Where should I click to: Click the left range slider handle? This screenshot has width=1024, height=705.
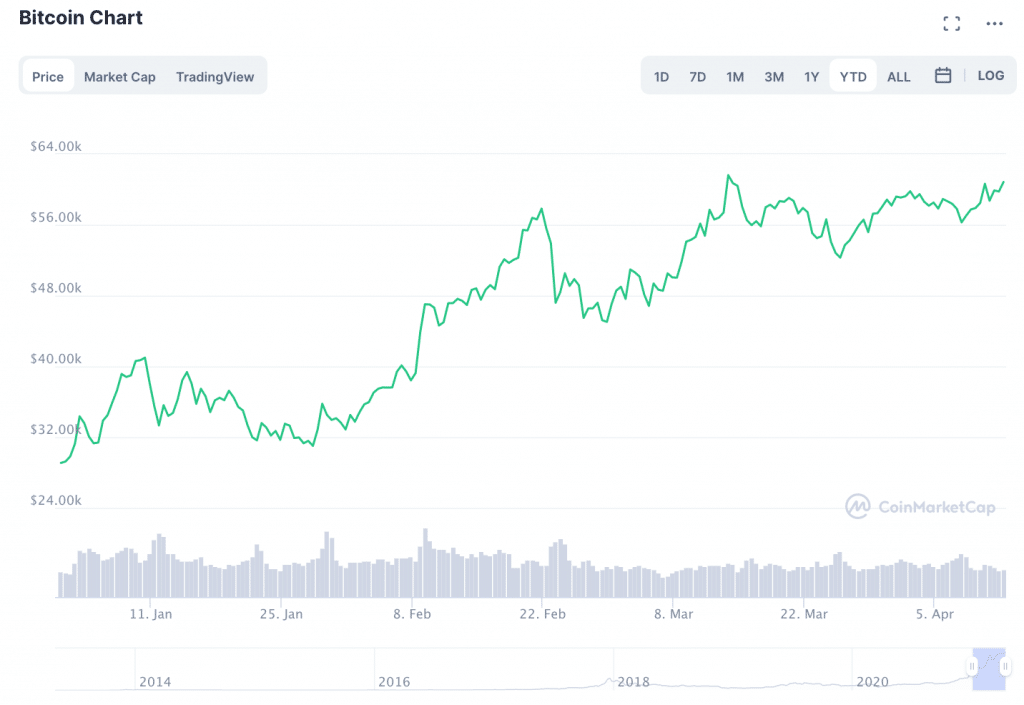click(972, 666)
